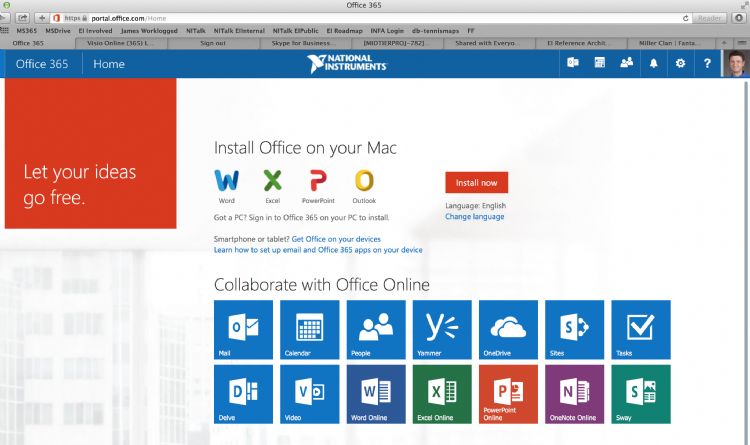The height and width of the screenshot is (445, 750).
Task: Open the EI Roadmap bookmark
Action: click(344, 31)
